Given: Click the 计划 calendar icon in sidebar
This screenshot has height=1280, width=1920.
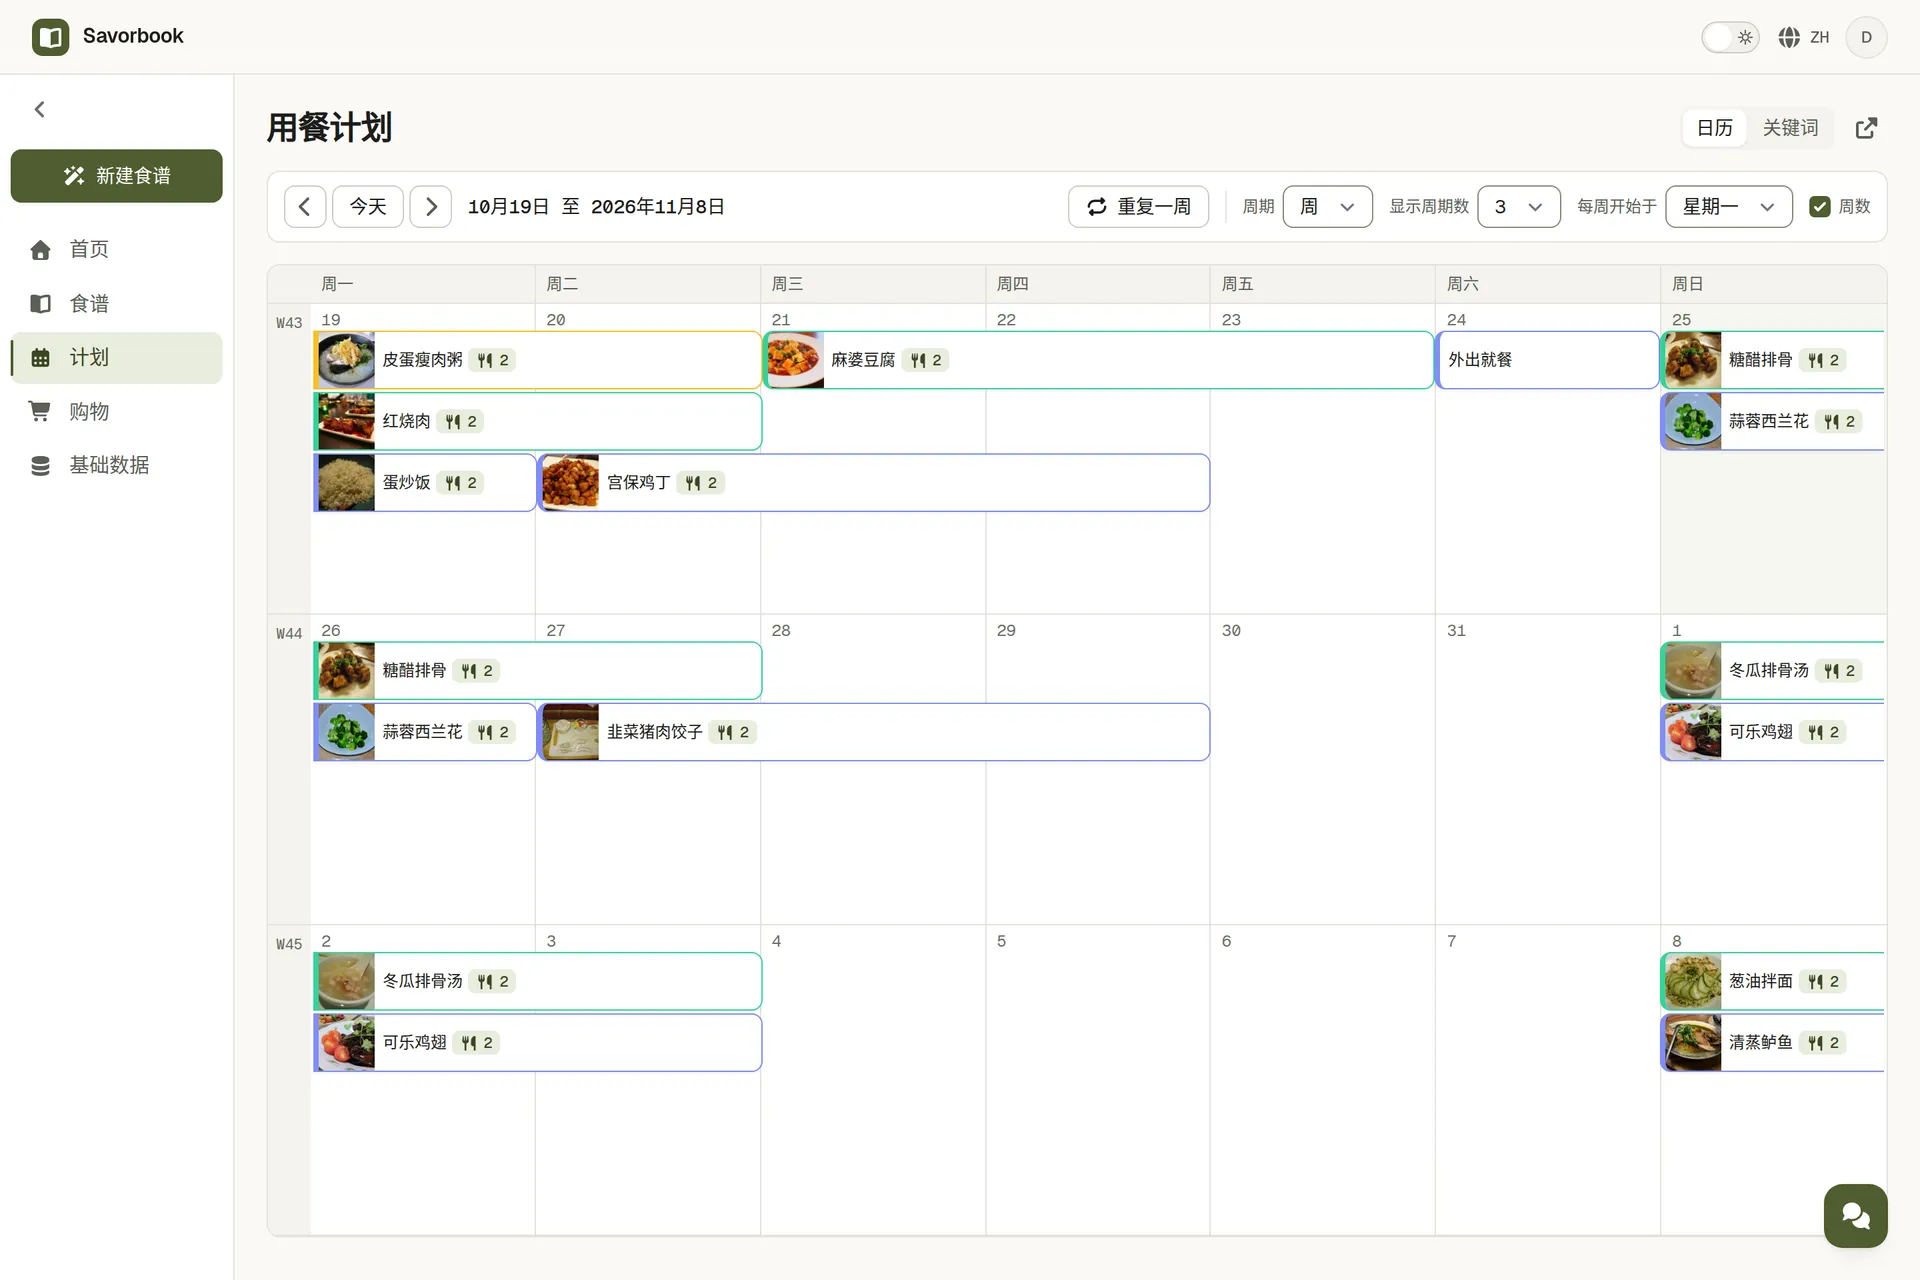Looking at the screenshot, I should point(40,357).
